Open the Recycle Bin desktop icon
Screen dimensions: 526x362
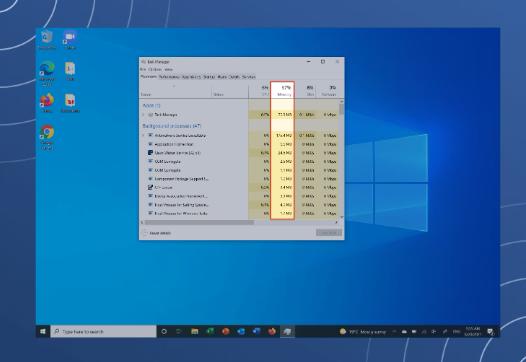click(47, 40)
